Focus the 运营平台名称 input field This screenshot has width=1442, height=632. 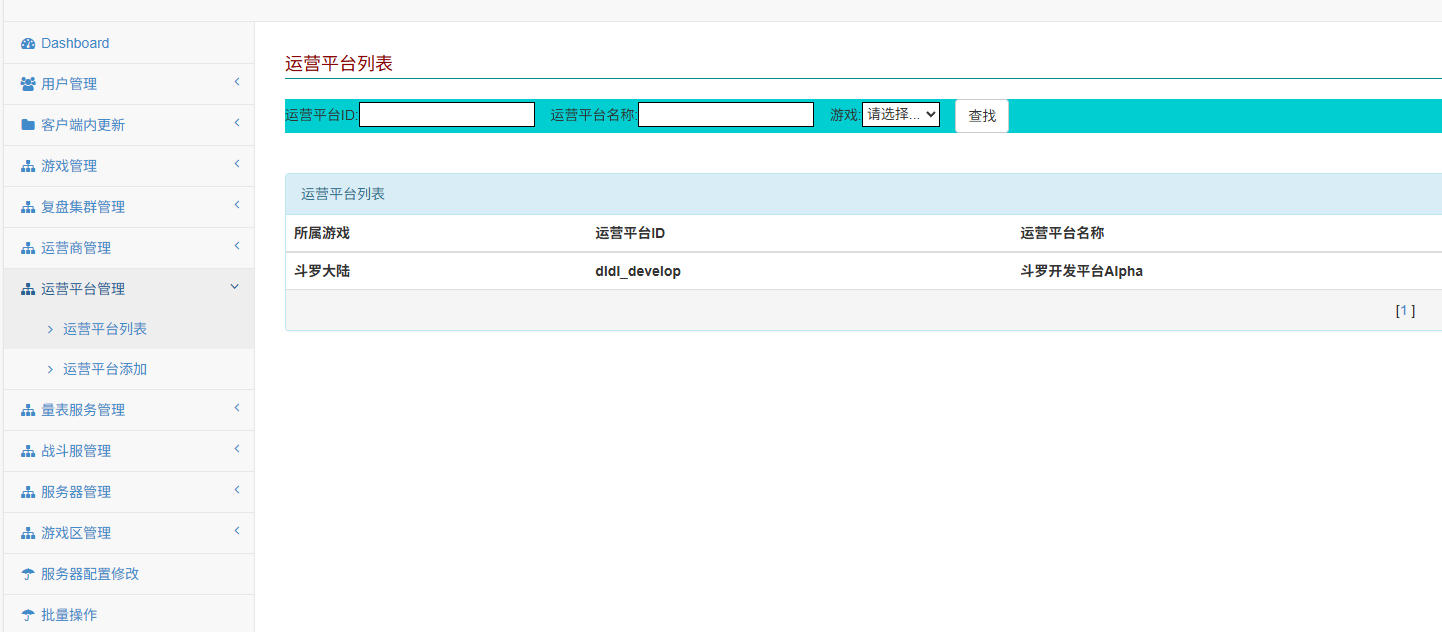coord(726,115)
